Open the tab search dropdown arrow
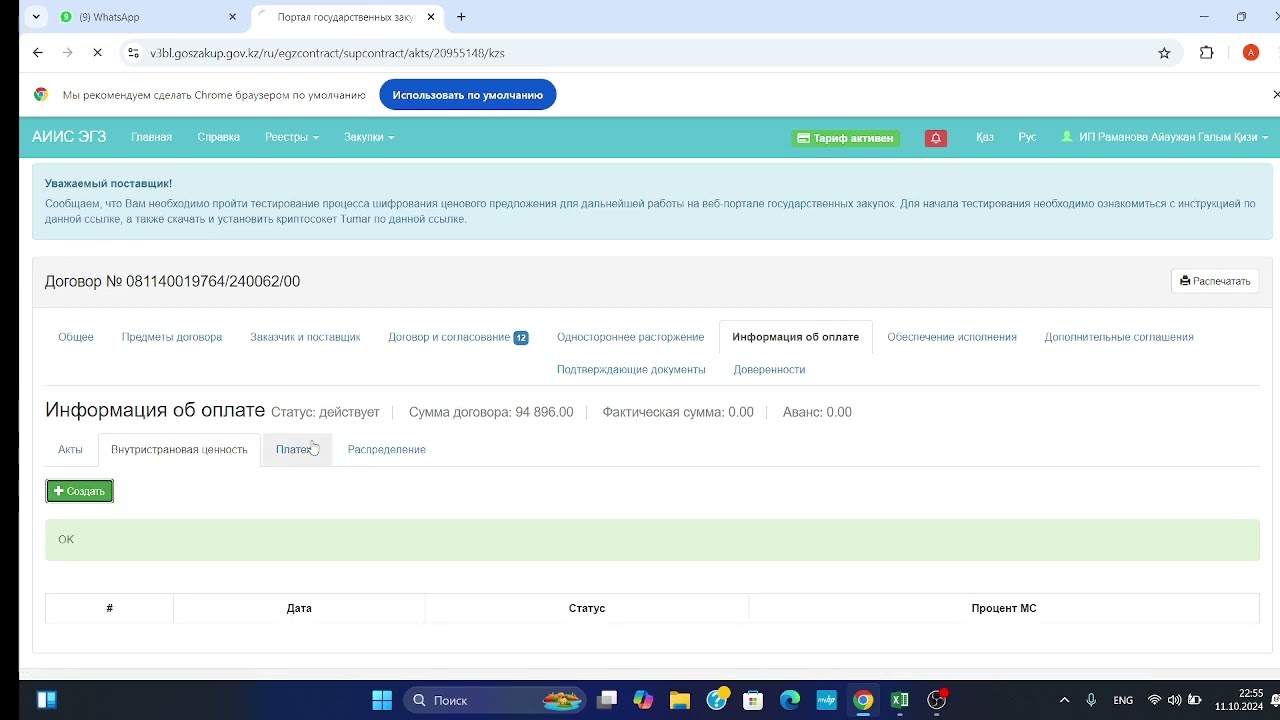The width and height of the screenshot is (1280, 720). click(36, 17)
